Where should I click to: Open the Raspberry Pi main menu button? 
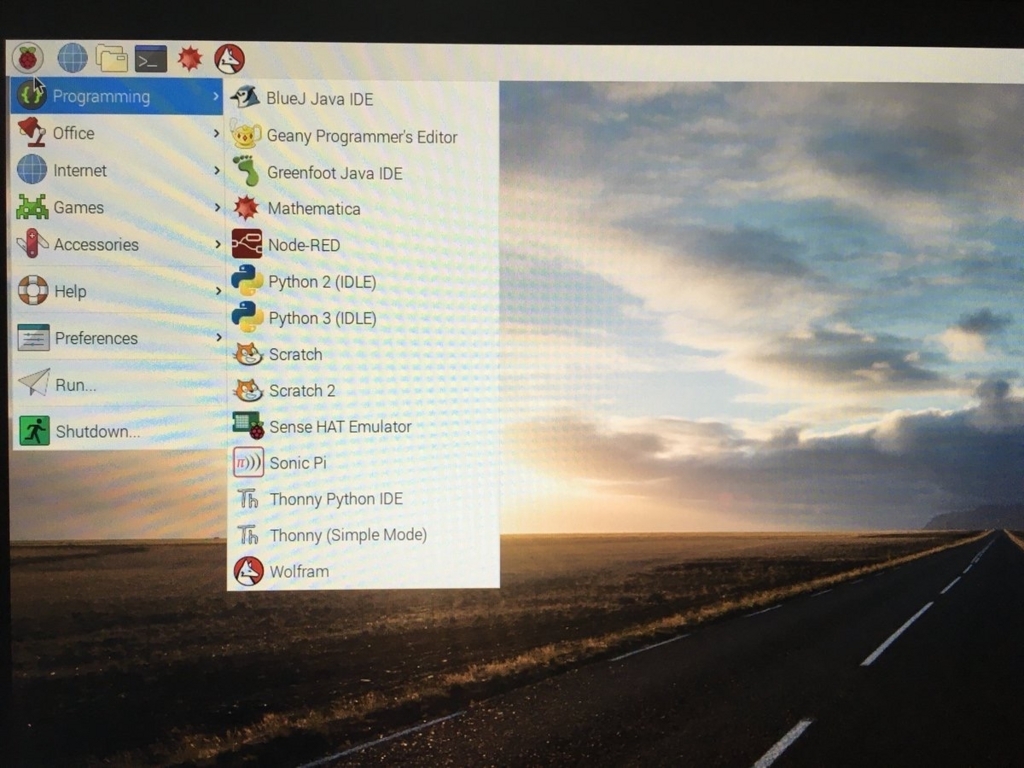click(27, 58)
